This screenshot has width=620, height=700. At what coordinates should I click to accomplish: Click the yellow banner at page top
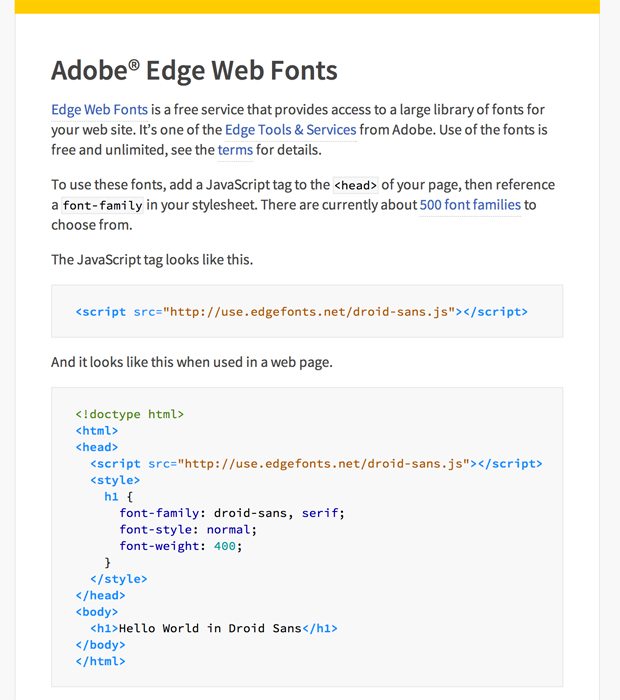[x=307, y=7]
